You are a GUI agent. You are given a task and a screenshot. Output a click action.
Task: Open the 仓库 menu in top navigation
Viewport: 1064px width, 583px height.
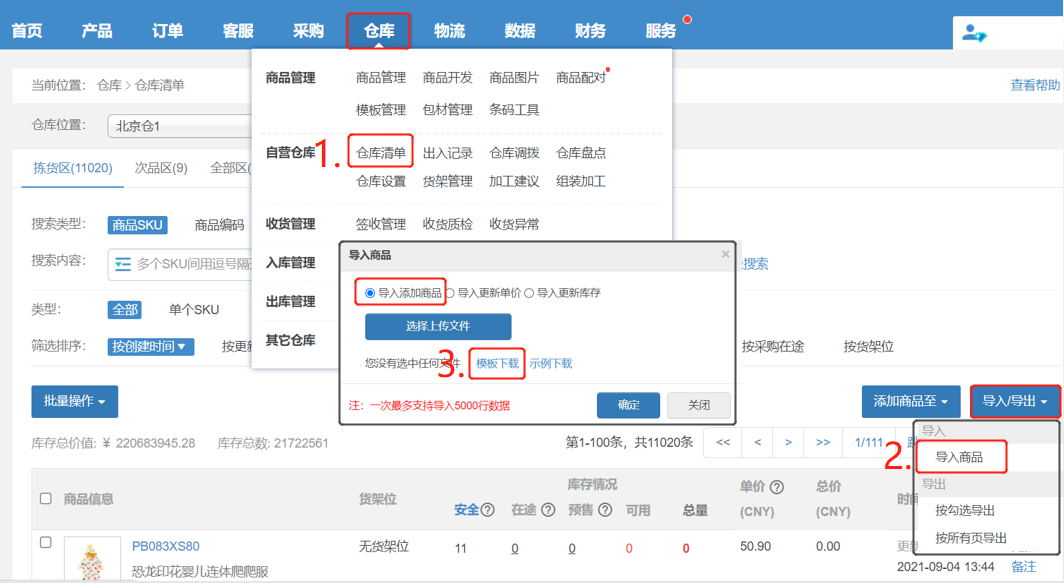pyautogui.click(x=379, y=31)
